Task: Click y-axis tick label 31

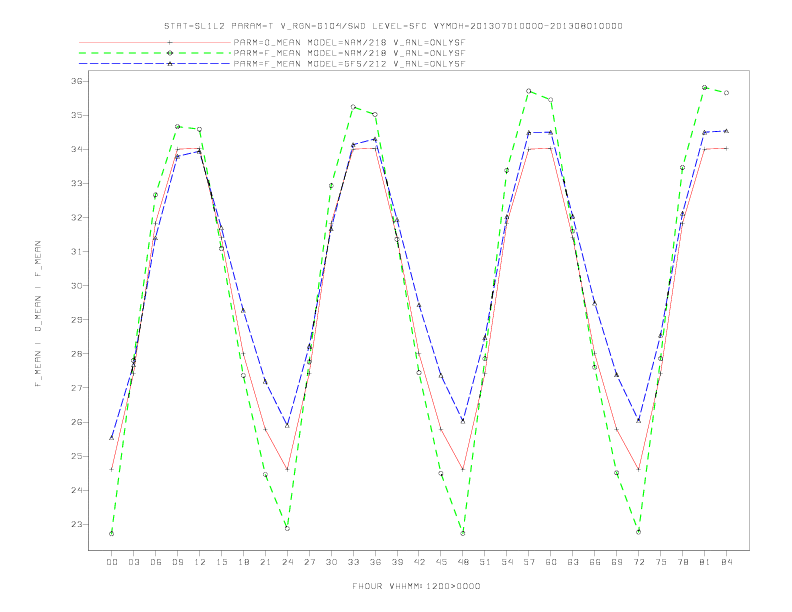Action: click(76, 251)
